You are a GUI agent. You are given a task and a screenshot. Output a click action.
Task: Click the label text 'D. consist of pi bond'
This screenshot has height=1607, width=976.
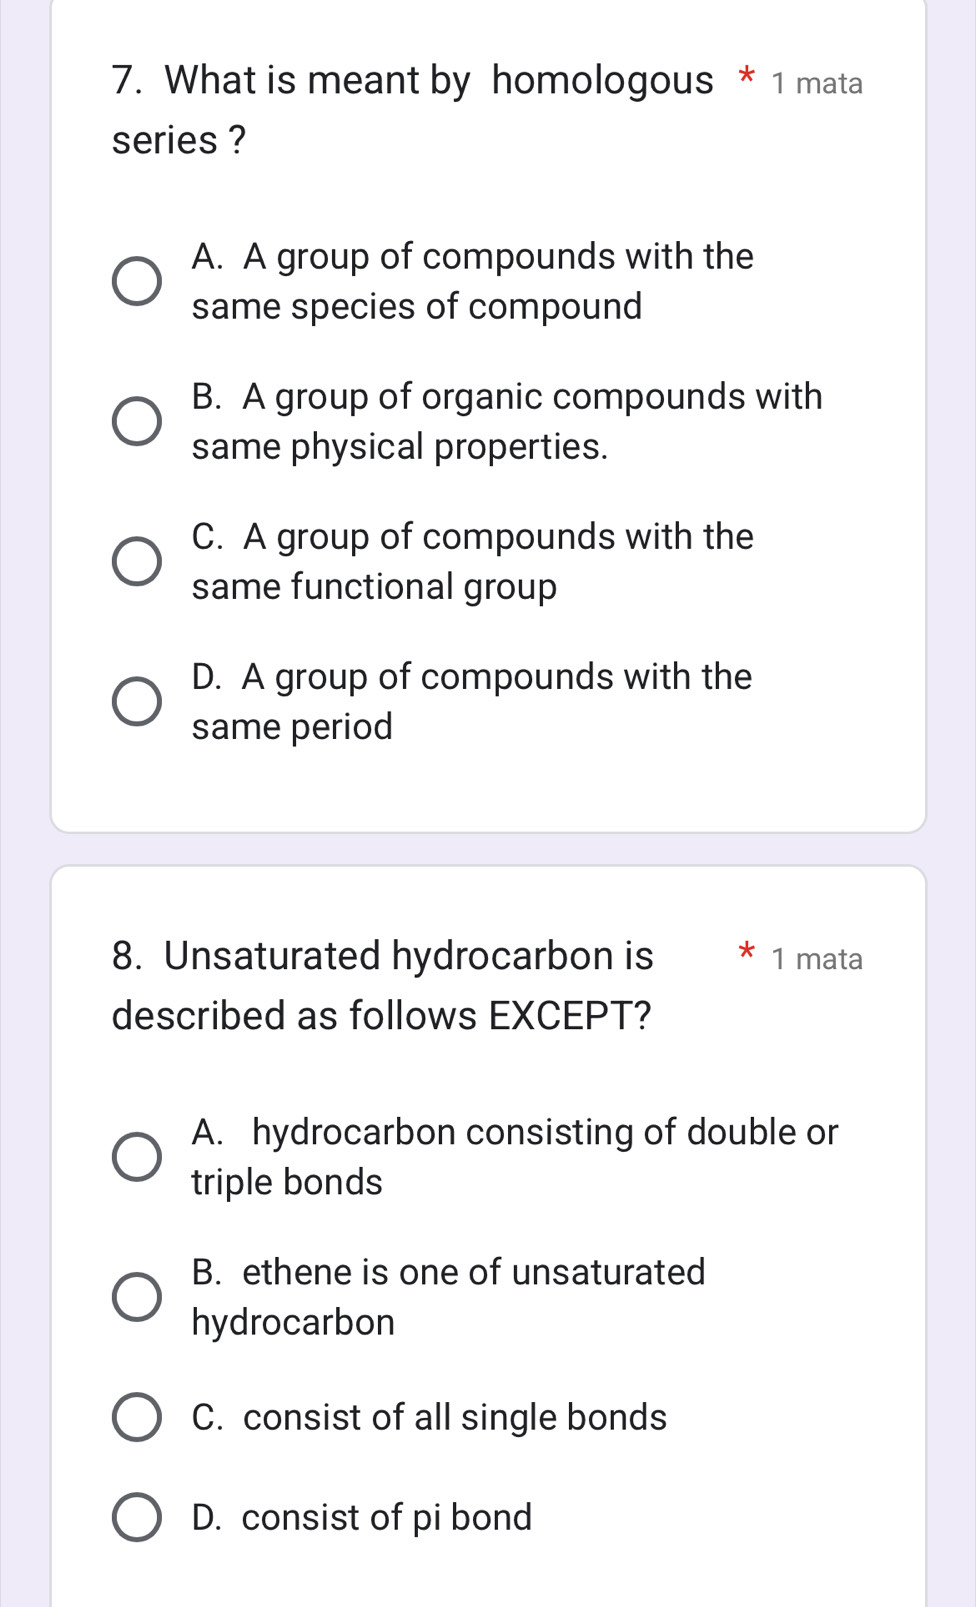[x=362, y=1518]
